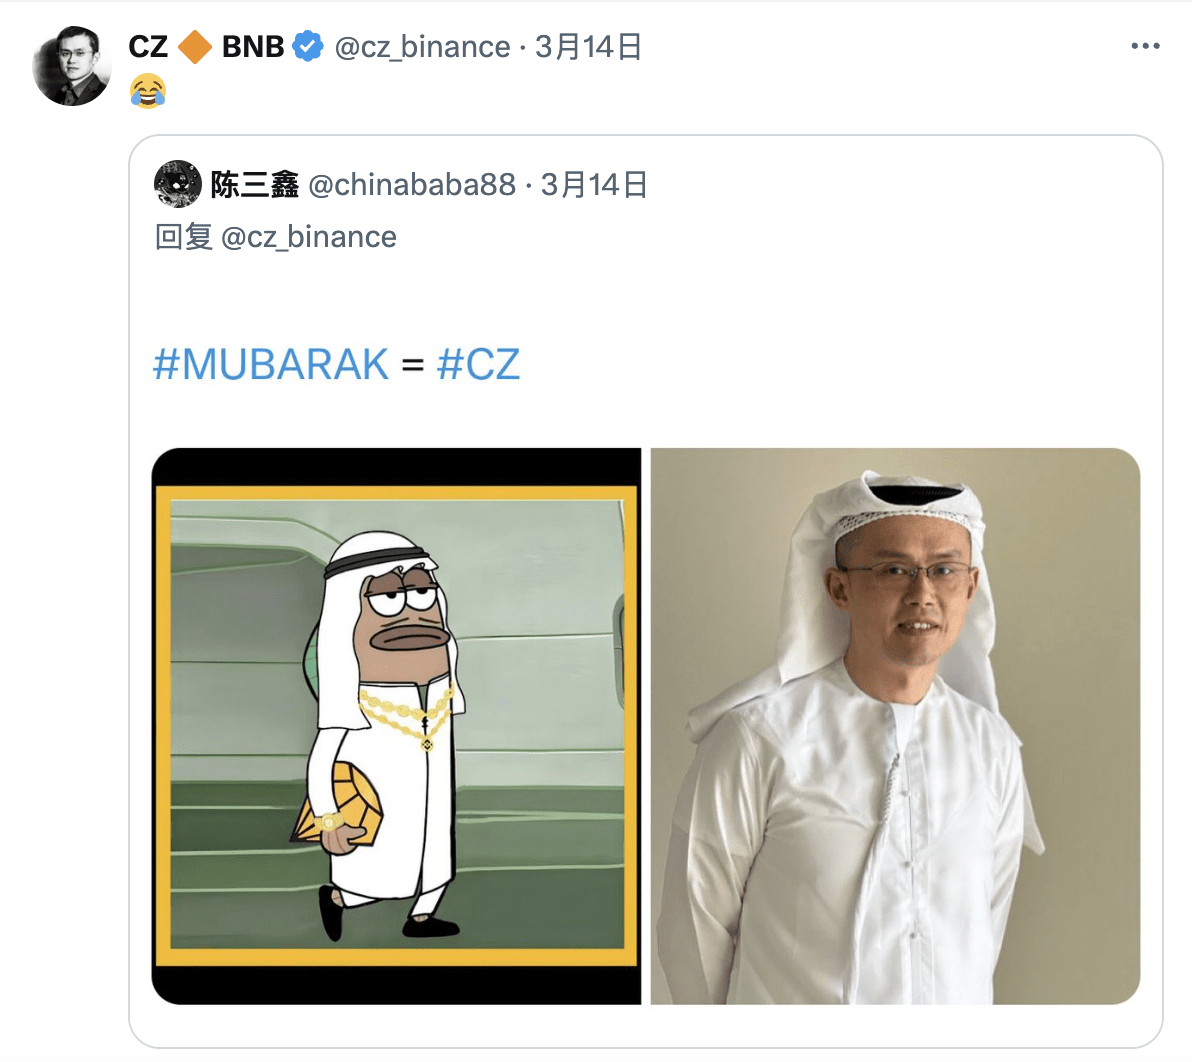Viewport: 1192px width, 1062px height.
Task: Open the three-dot more options menu
Action: [1145, 46]
